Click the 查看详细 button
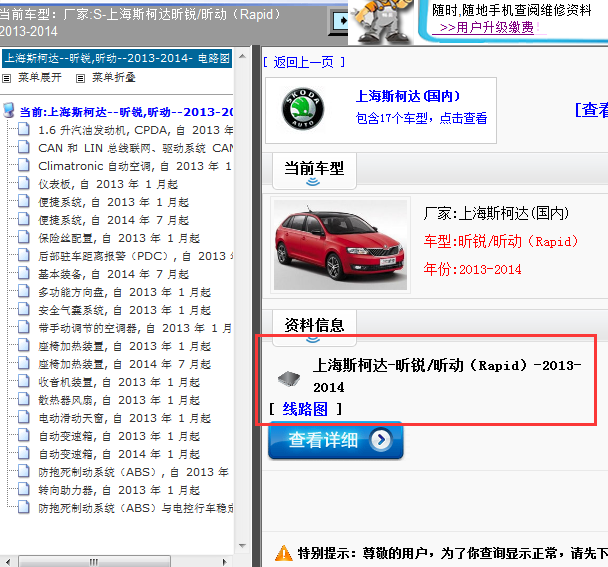The width and height of the screenshot is (608, 567). pyautogui.click(x=336, y=440)
